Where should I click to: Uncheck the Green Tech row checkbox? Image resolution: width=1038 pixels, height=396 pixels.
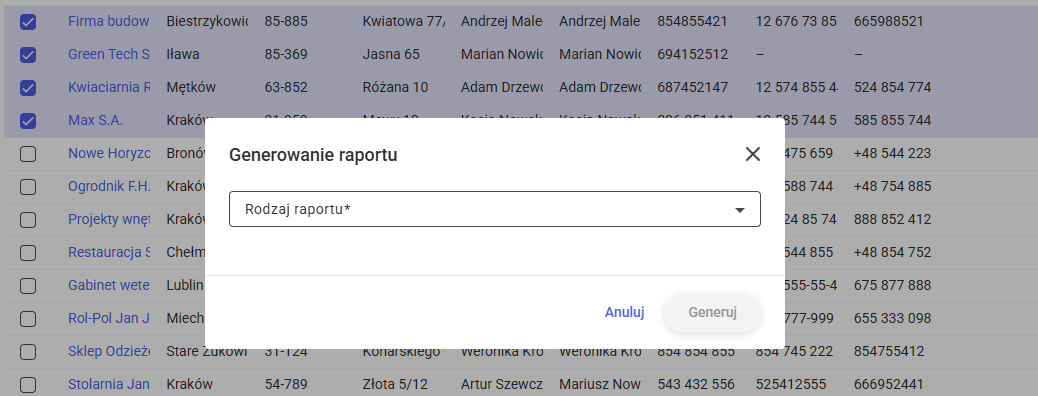click(28, 55)
